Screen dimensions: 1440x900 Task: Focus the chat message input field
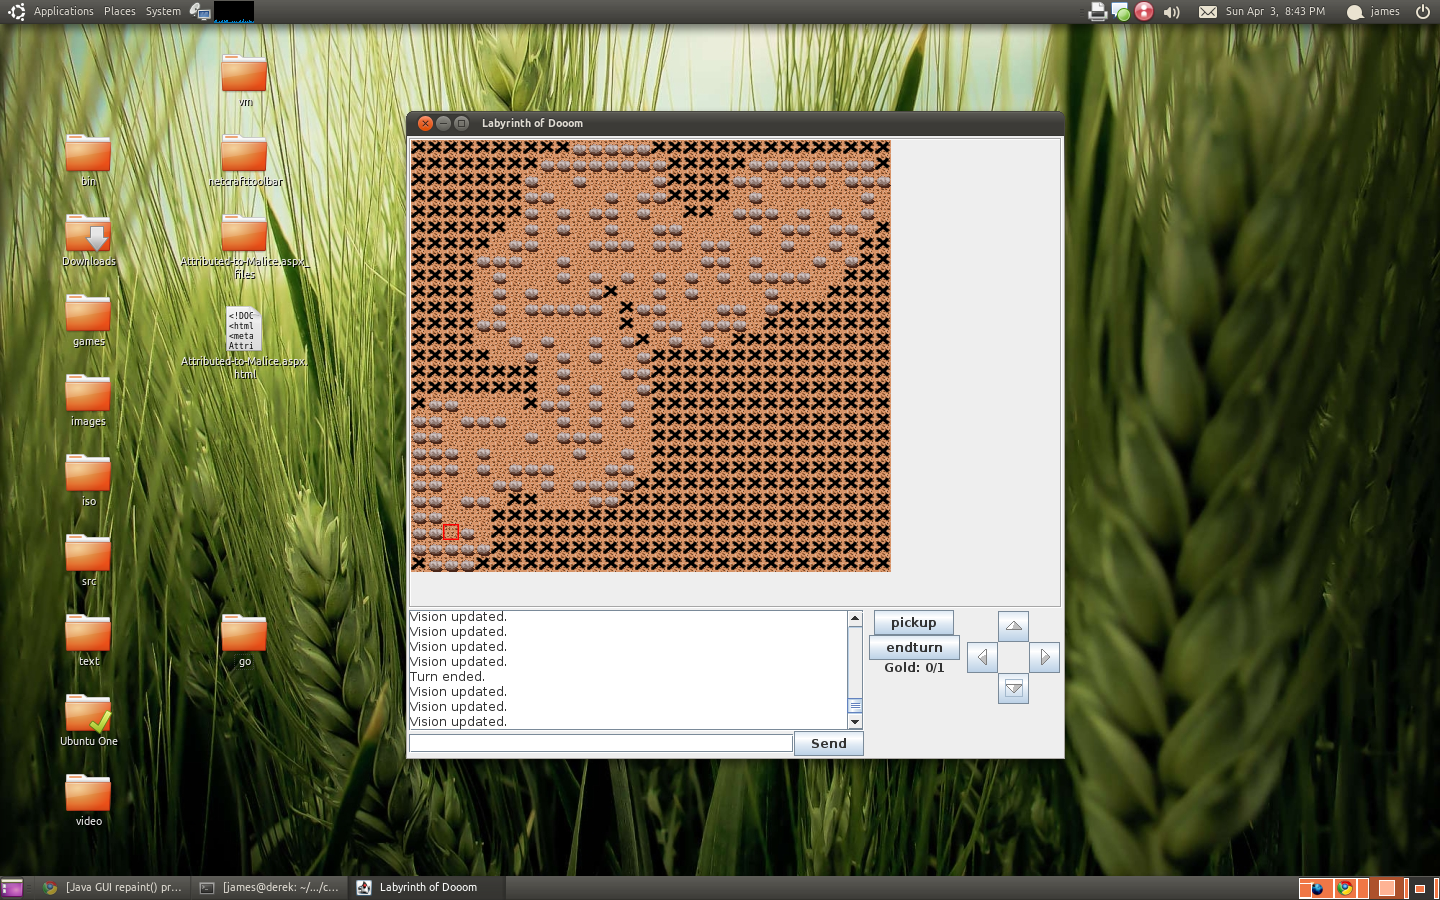point(600,743)
